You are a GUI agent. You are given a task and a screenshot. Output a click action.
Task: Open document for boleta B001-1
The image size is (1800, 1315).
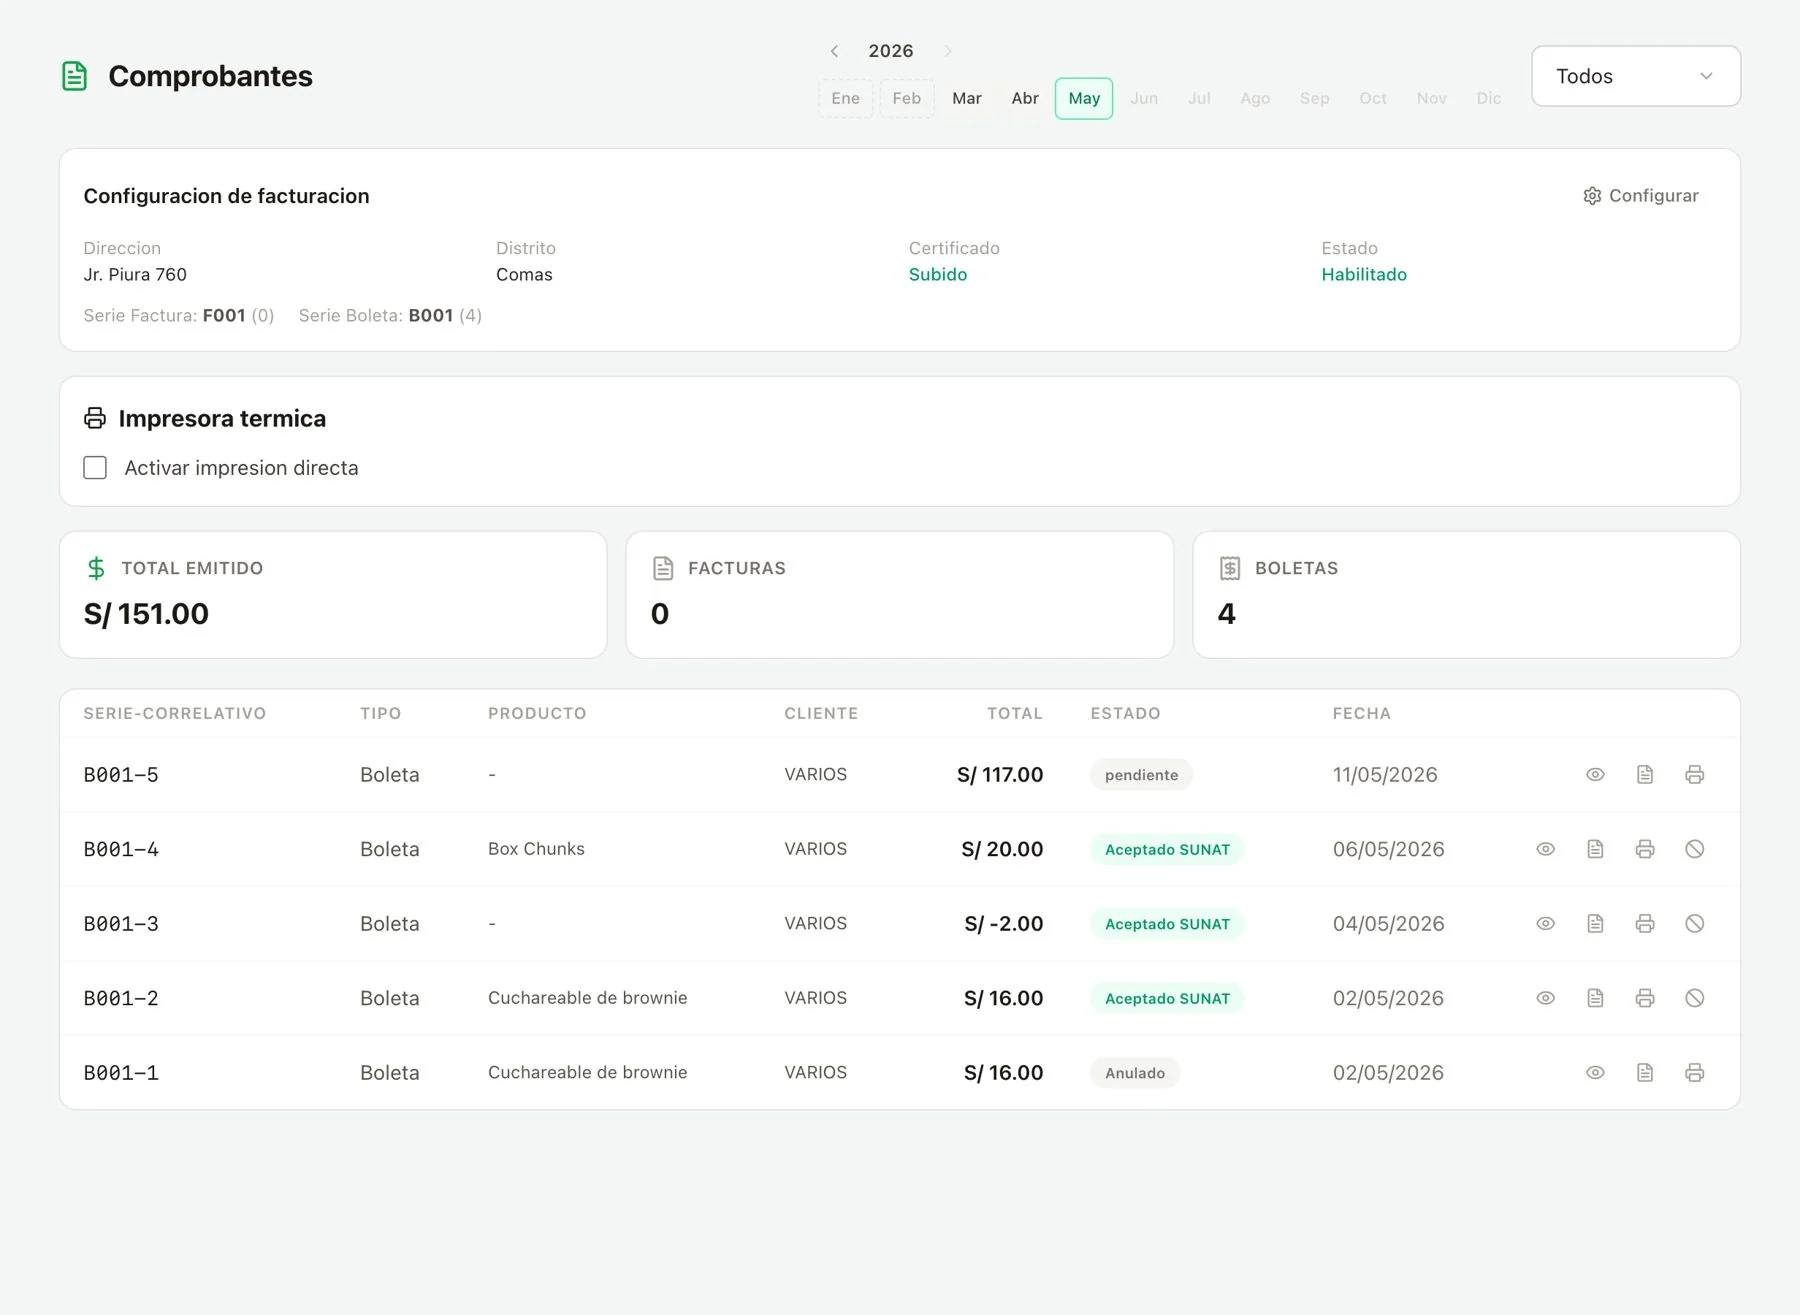(1645, 1073)
